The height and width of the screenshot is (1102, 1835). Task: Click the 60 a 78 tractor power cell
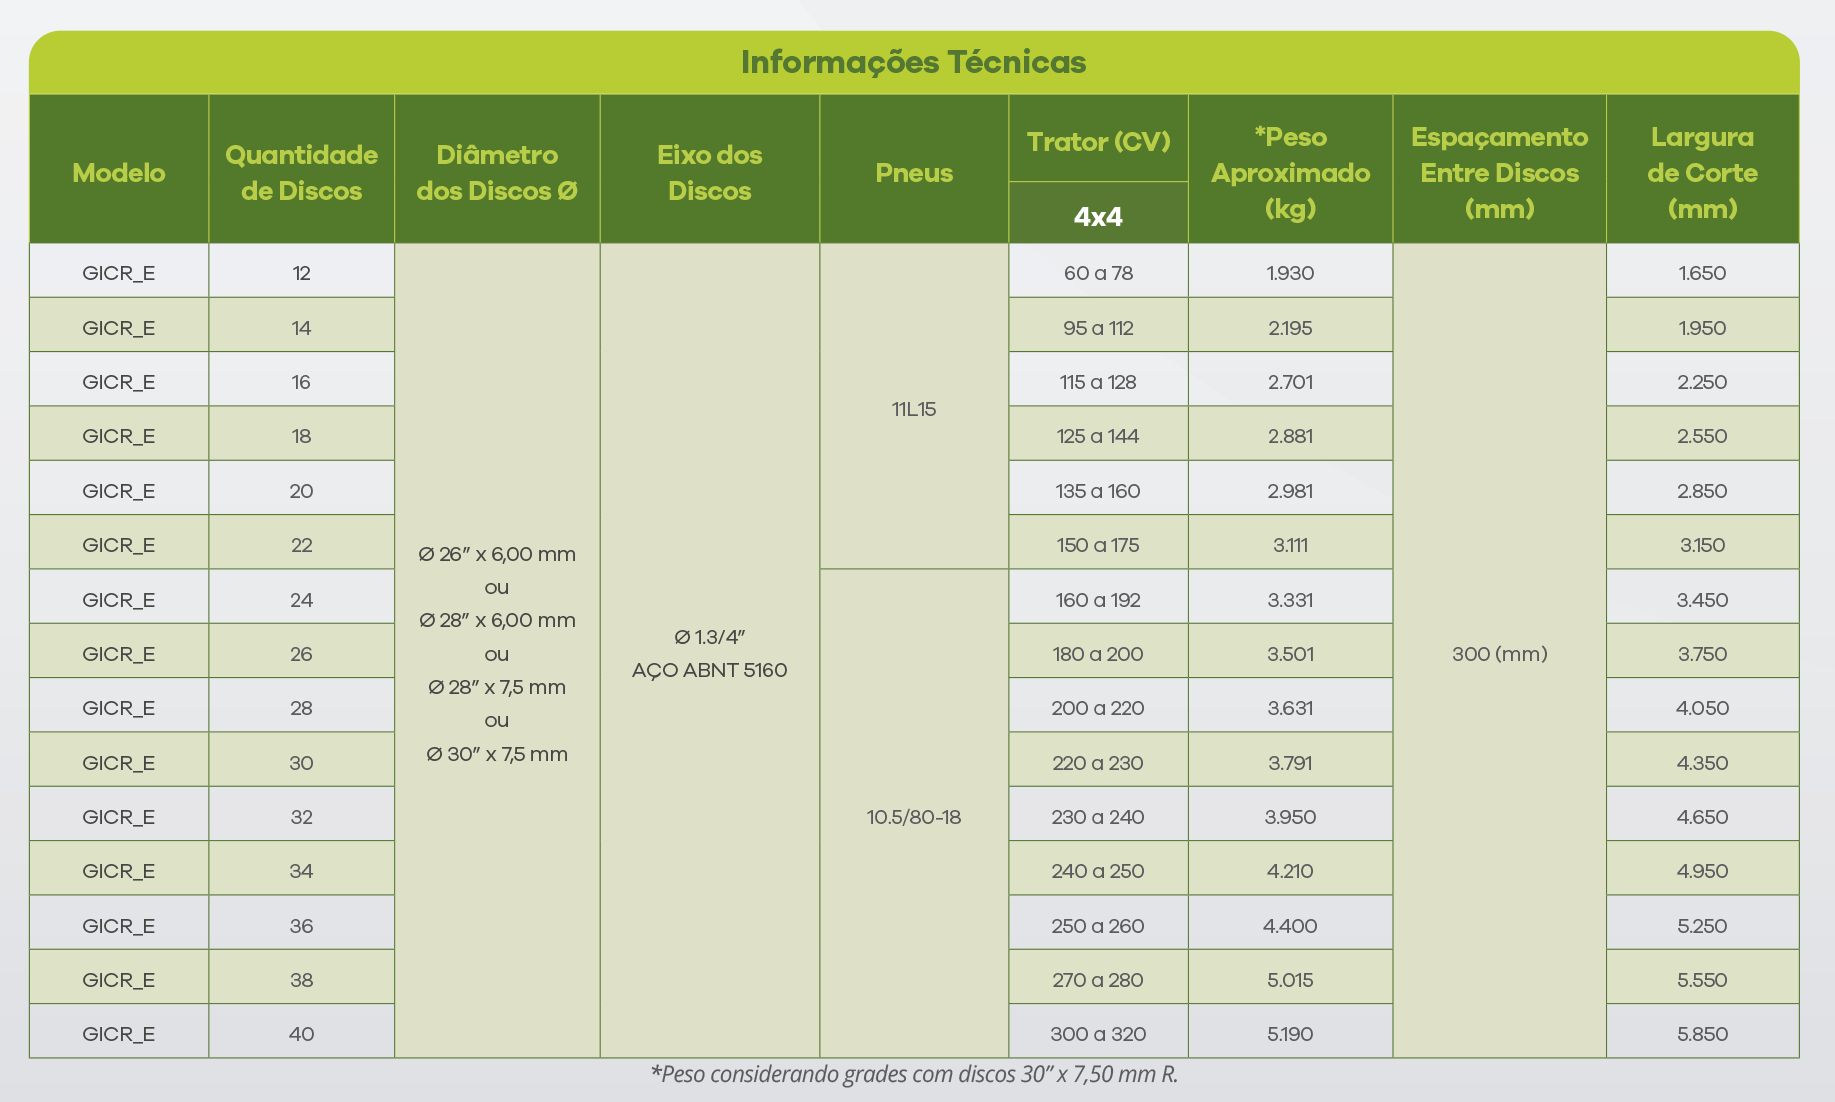[1098, 273]
